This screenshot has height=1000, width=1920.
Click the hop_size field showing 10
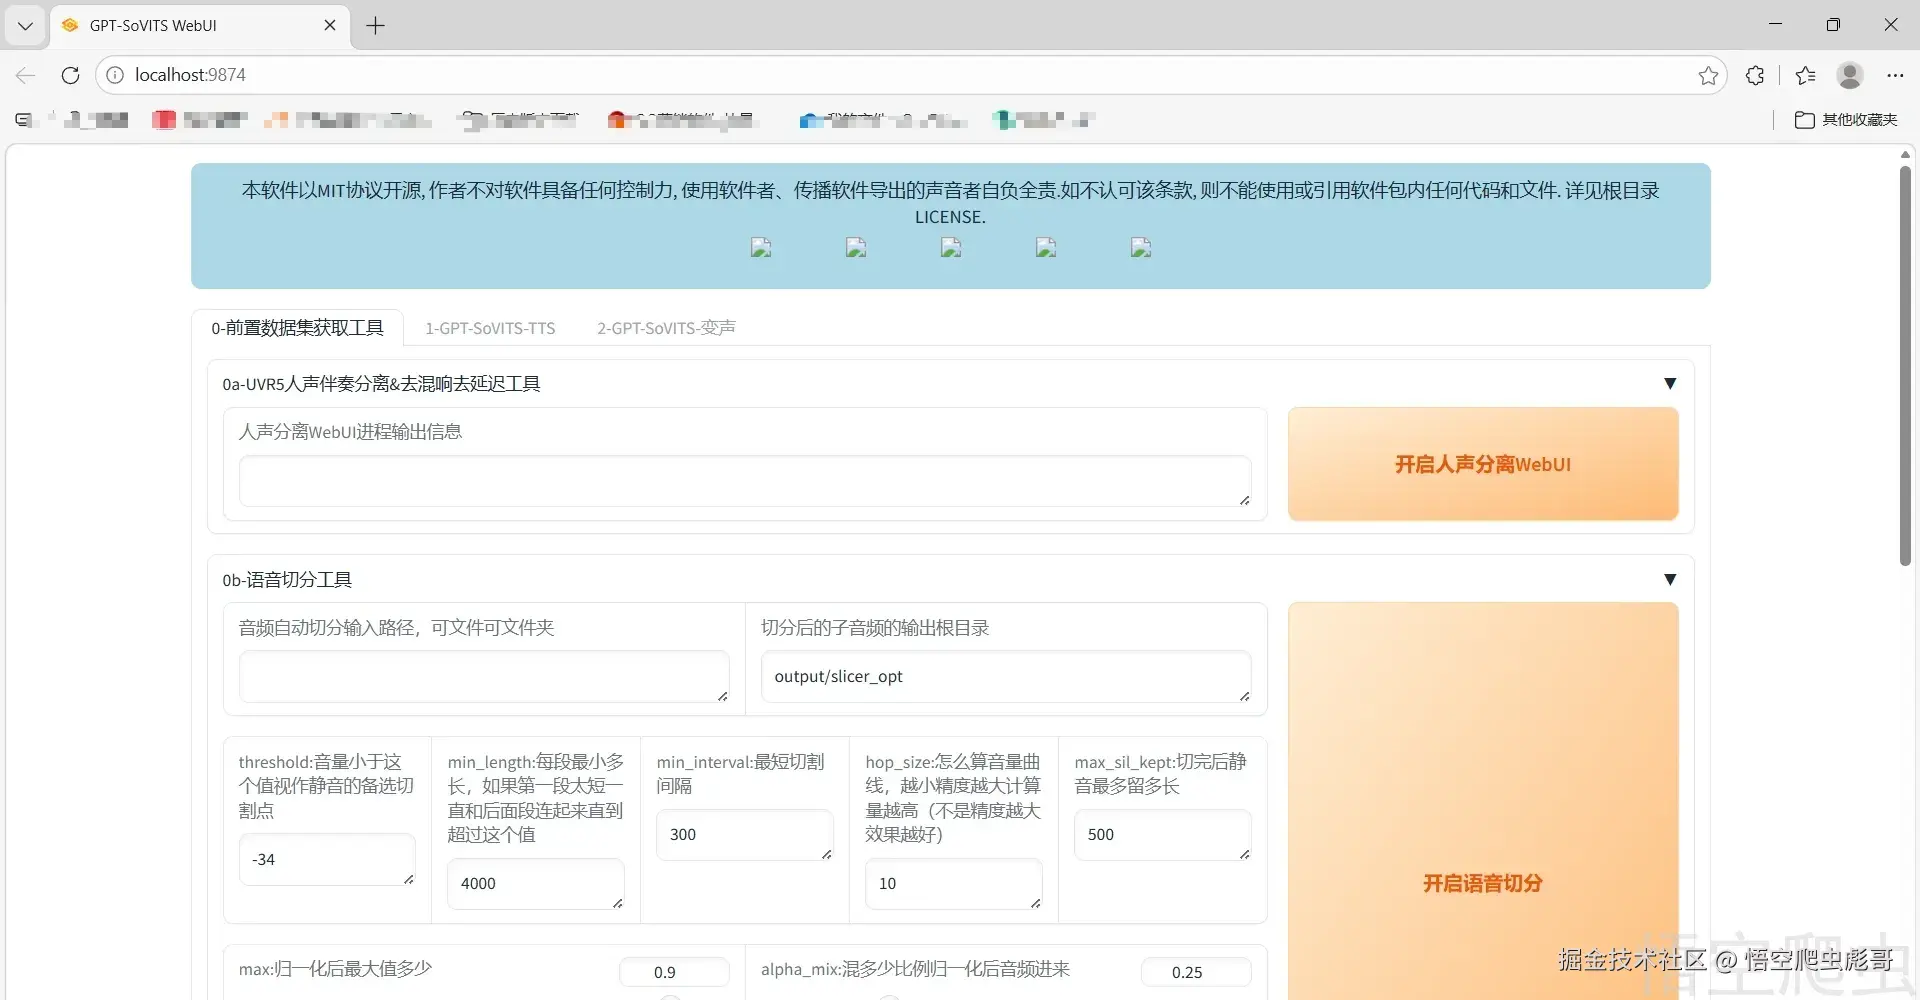[954, 884]
